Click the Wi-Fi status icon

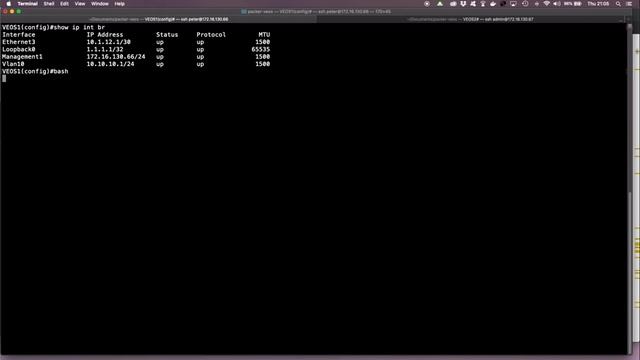click(x=546, y=4)
